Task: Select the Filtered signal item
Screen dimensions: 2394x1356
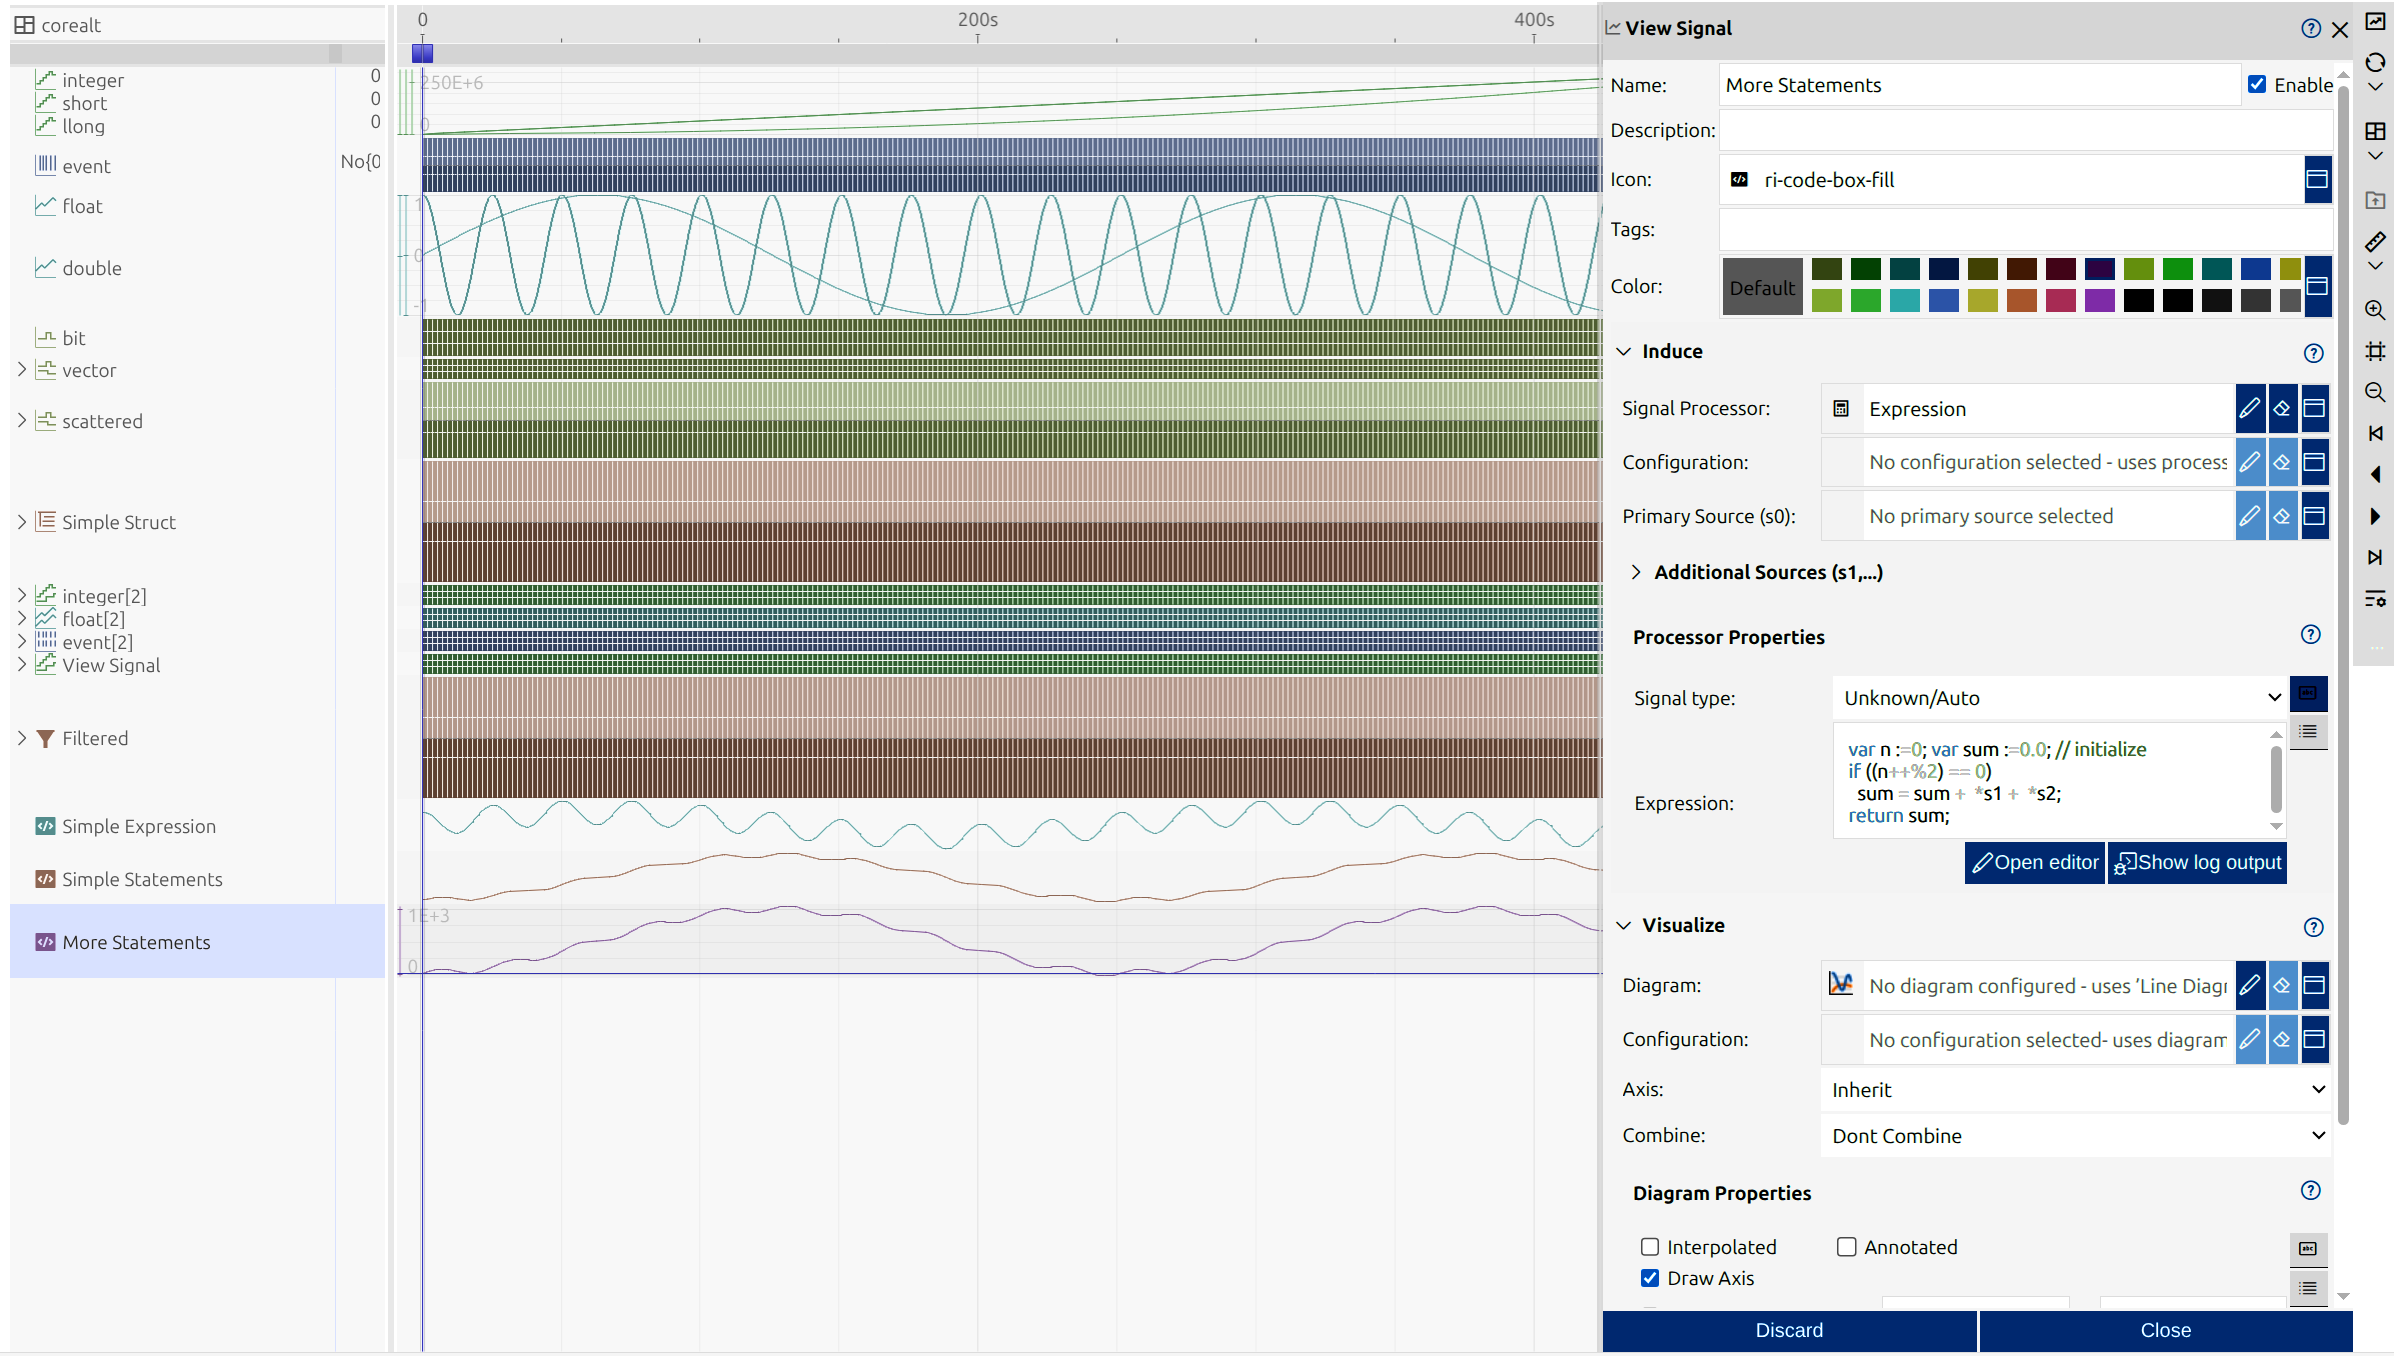Action: click(95, 738)
